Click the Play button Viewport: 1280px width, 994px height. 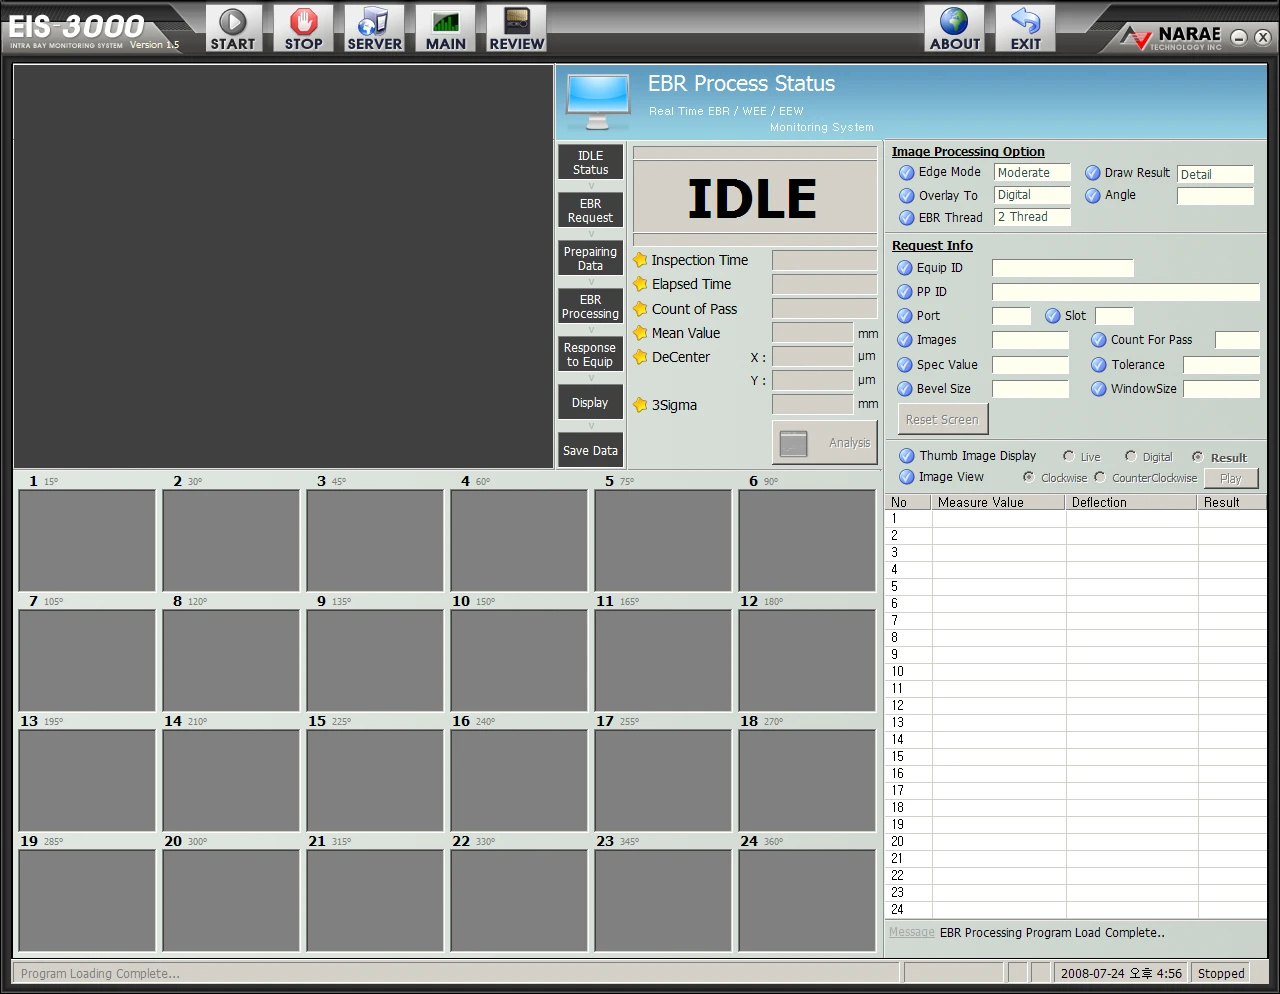pyautogui.click(x=1231, y=478)
